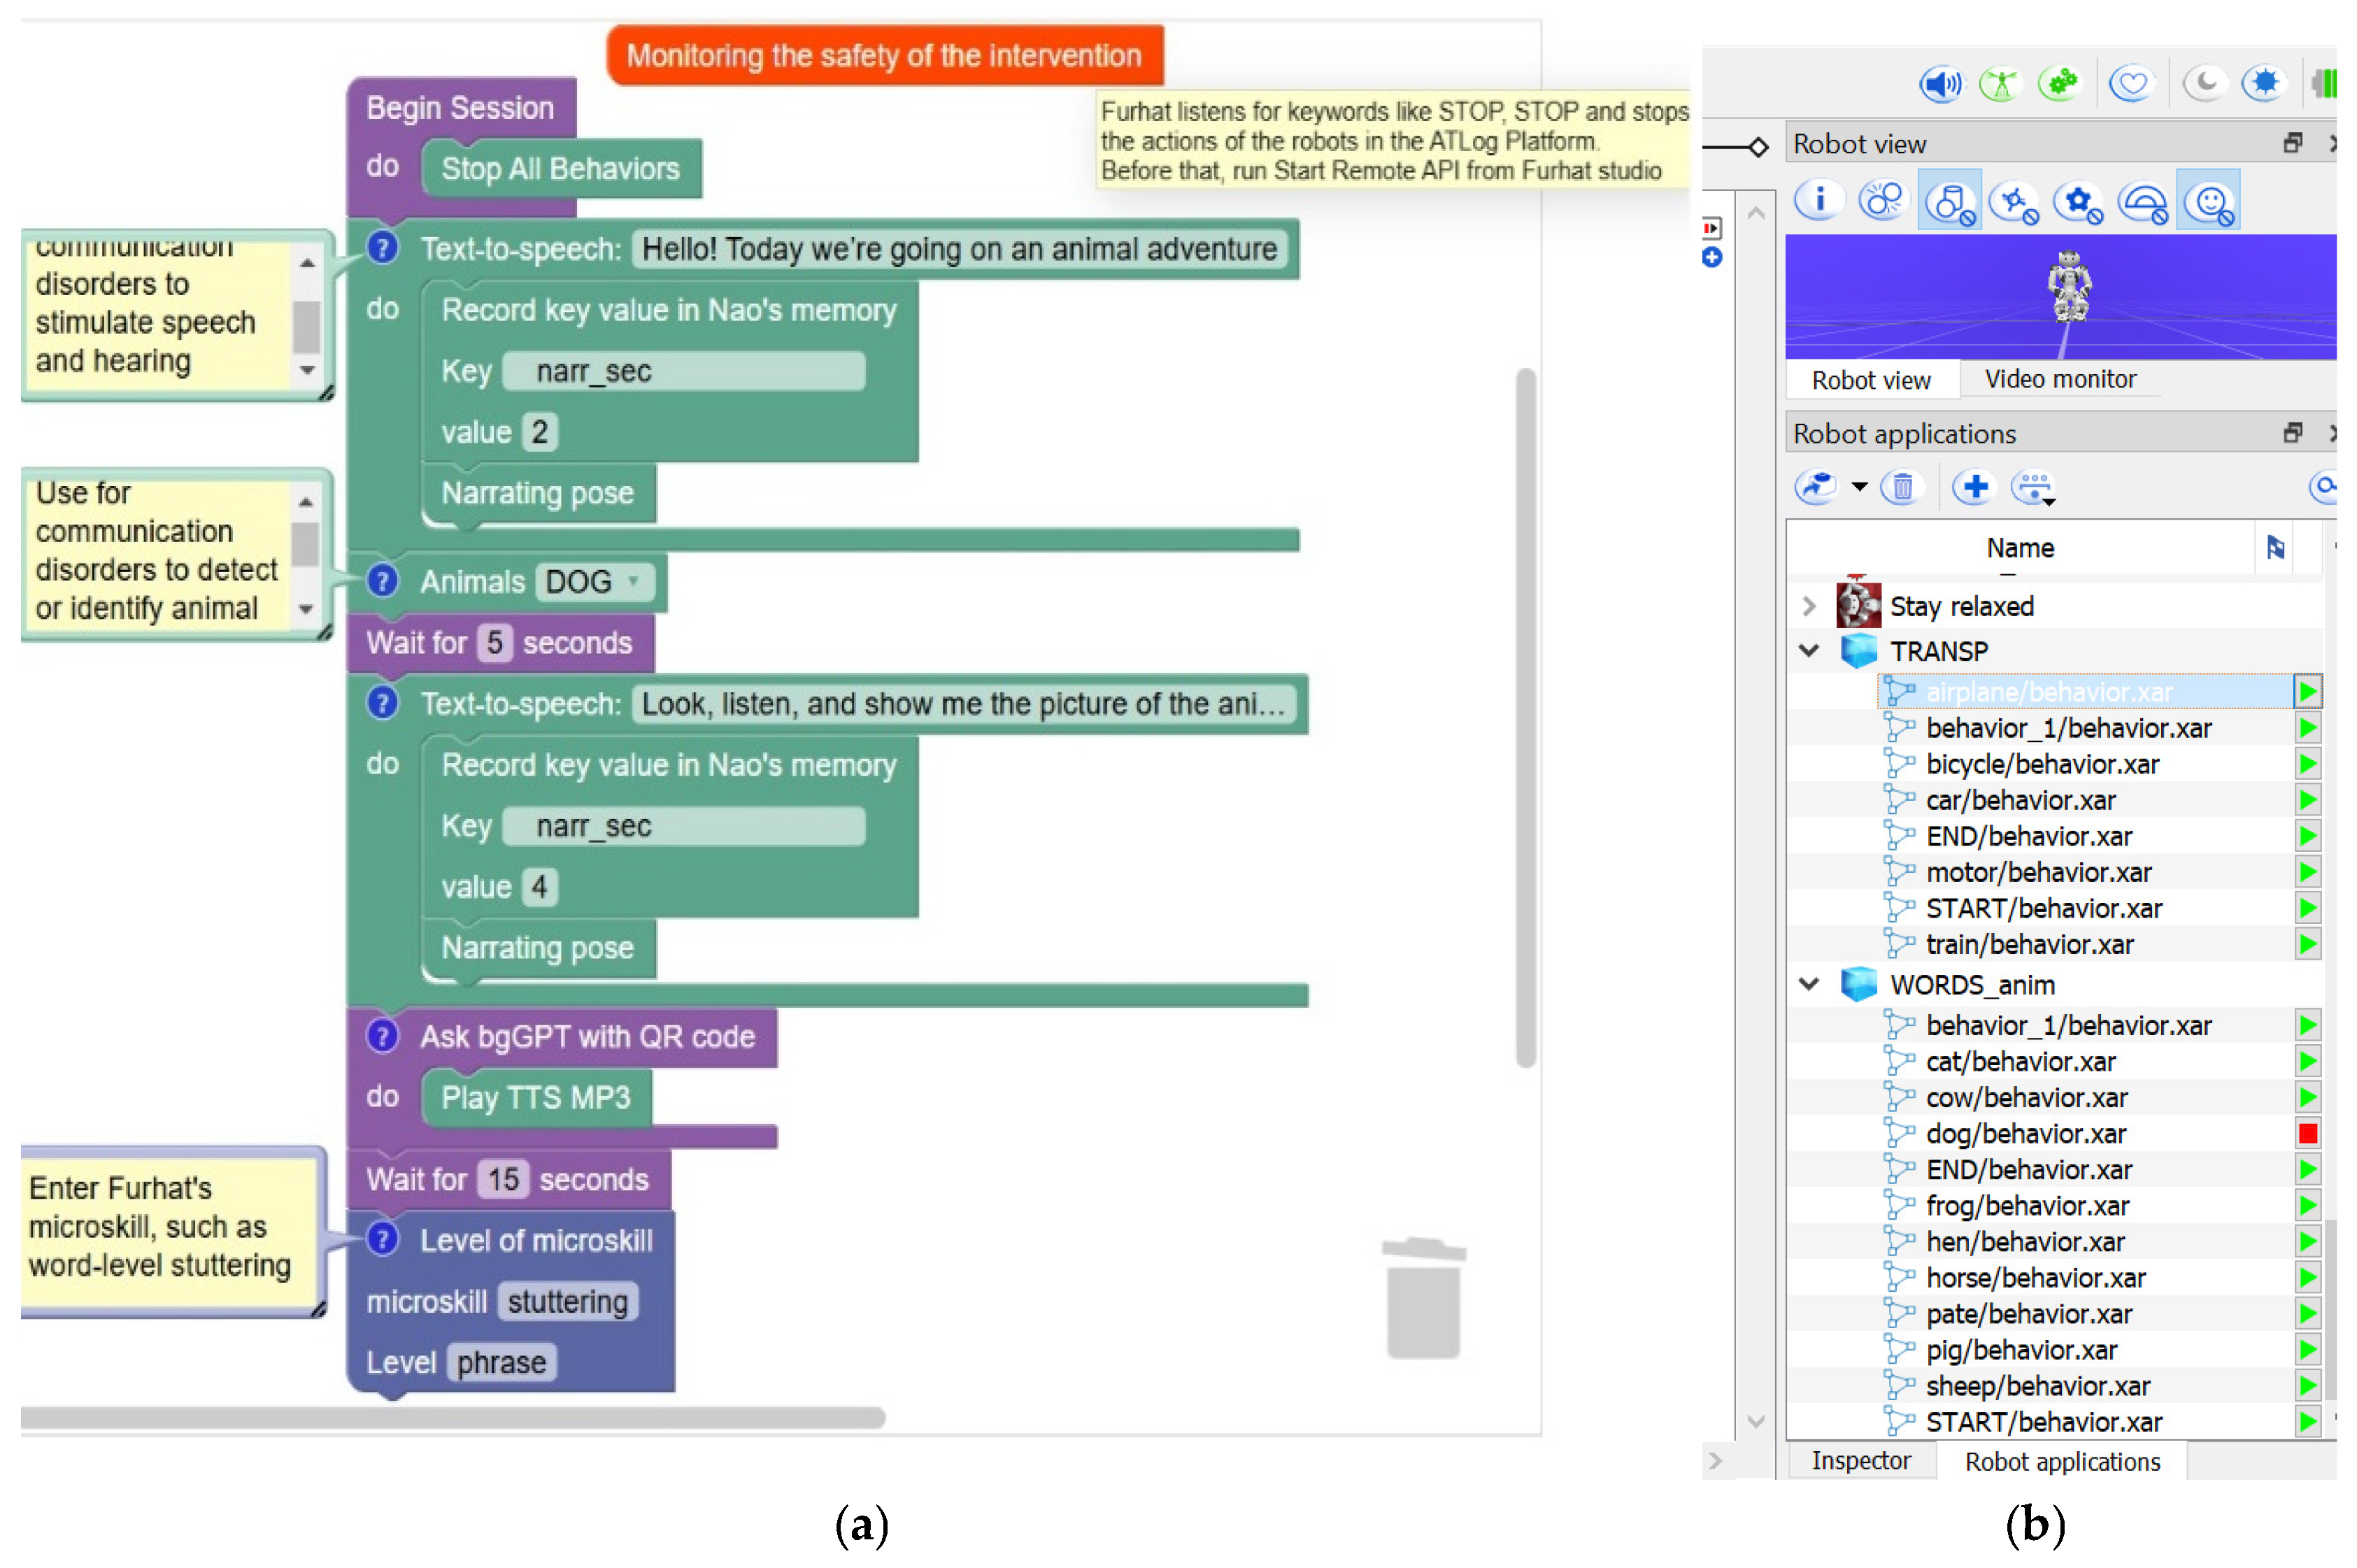
Task: Click the robot view info icon
Action: click(x=1819, y=201)
